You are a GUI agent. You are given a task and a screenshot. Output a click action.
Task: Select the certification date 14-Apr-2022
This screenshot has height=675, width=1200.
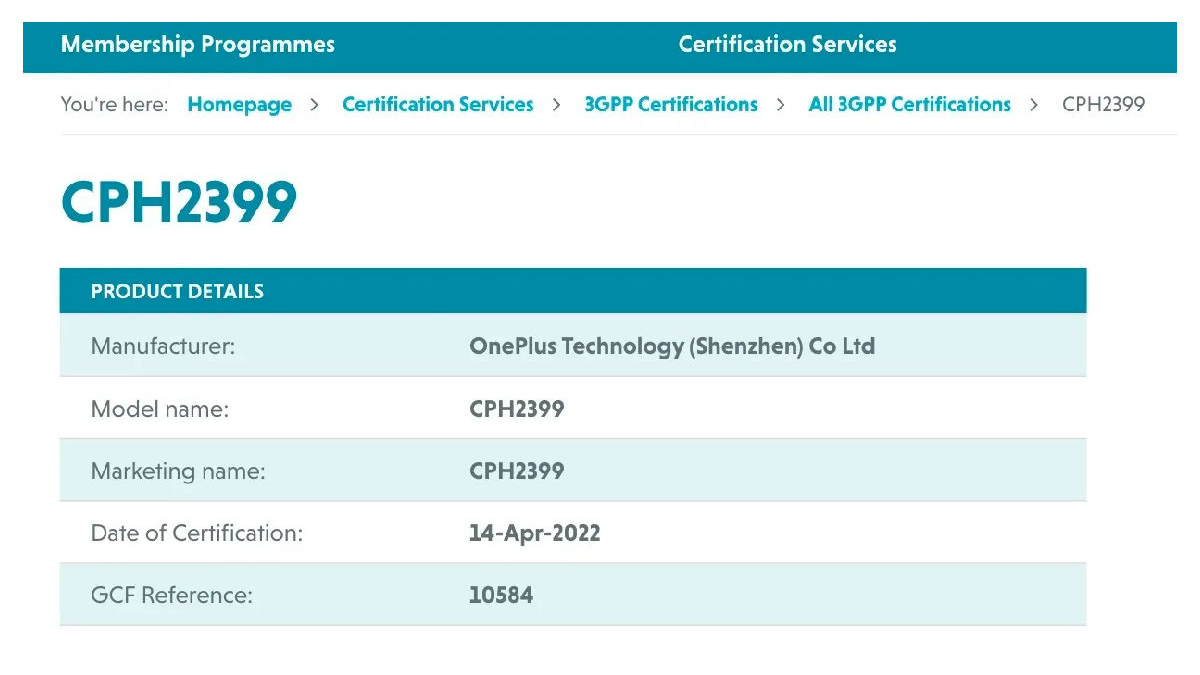(534, 533)
